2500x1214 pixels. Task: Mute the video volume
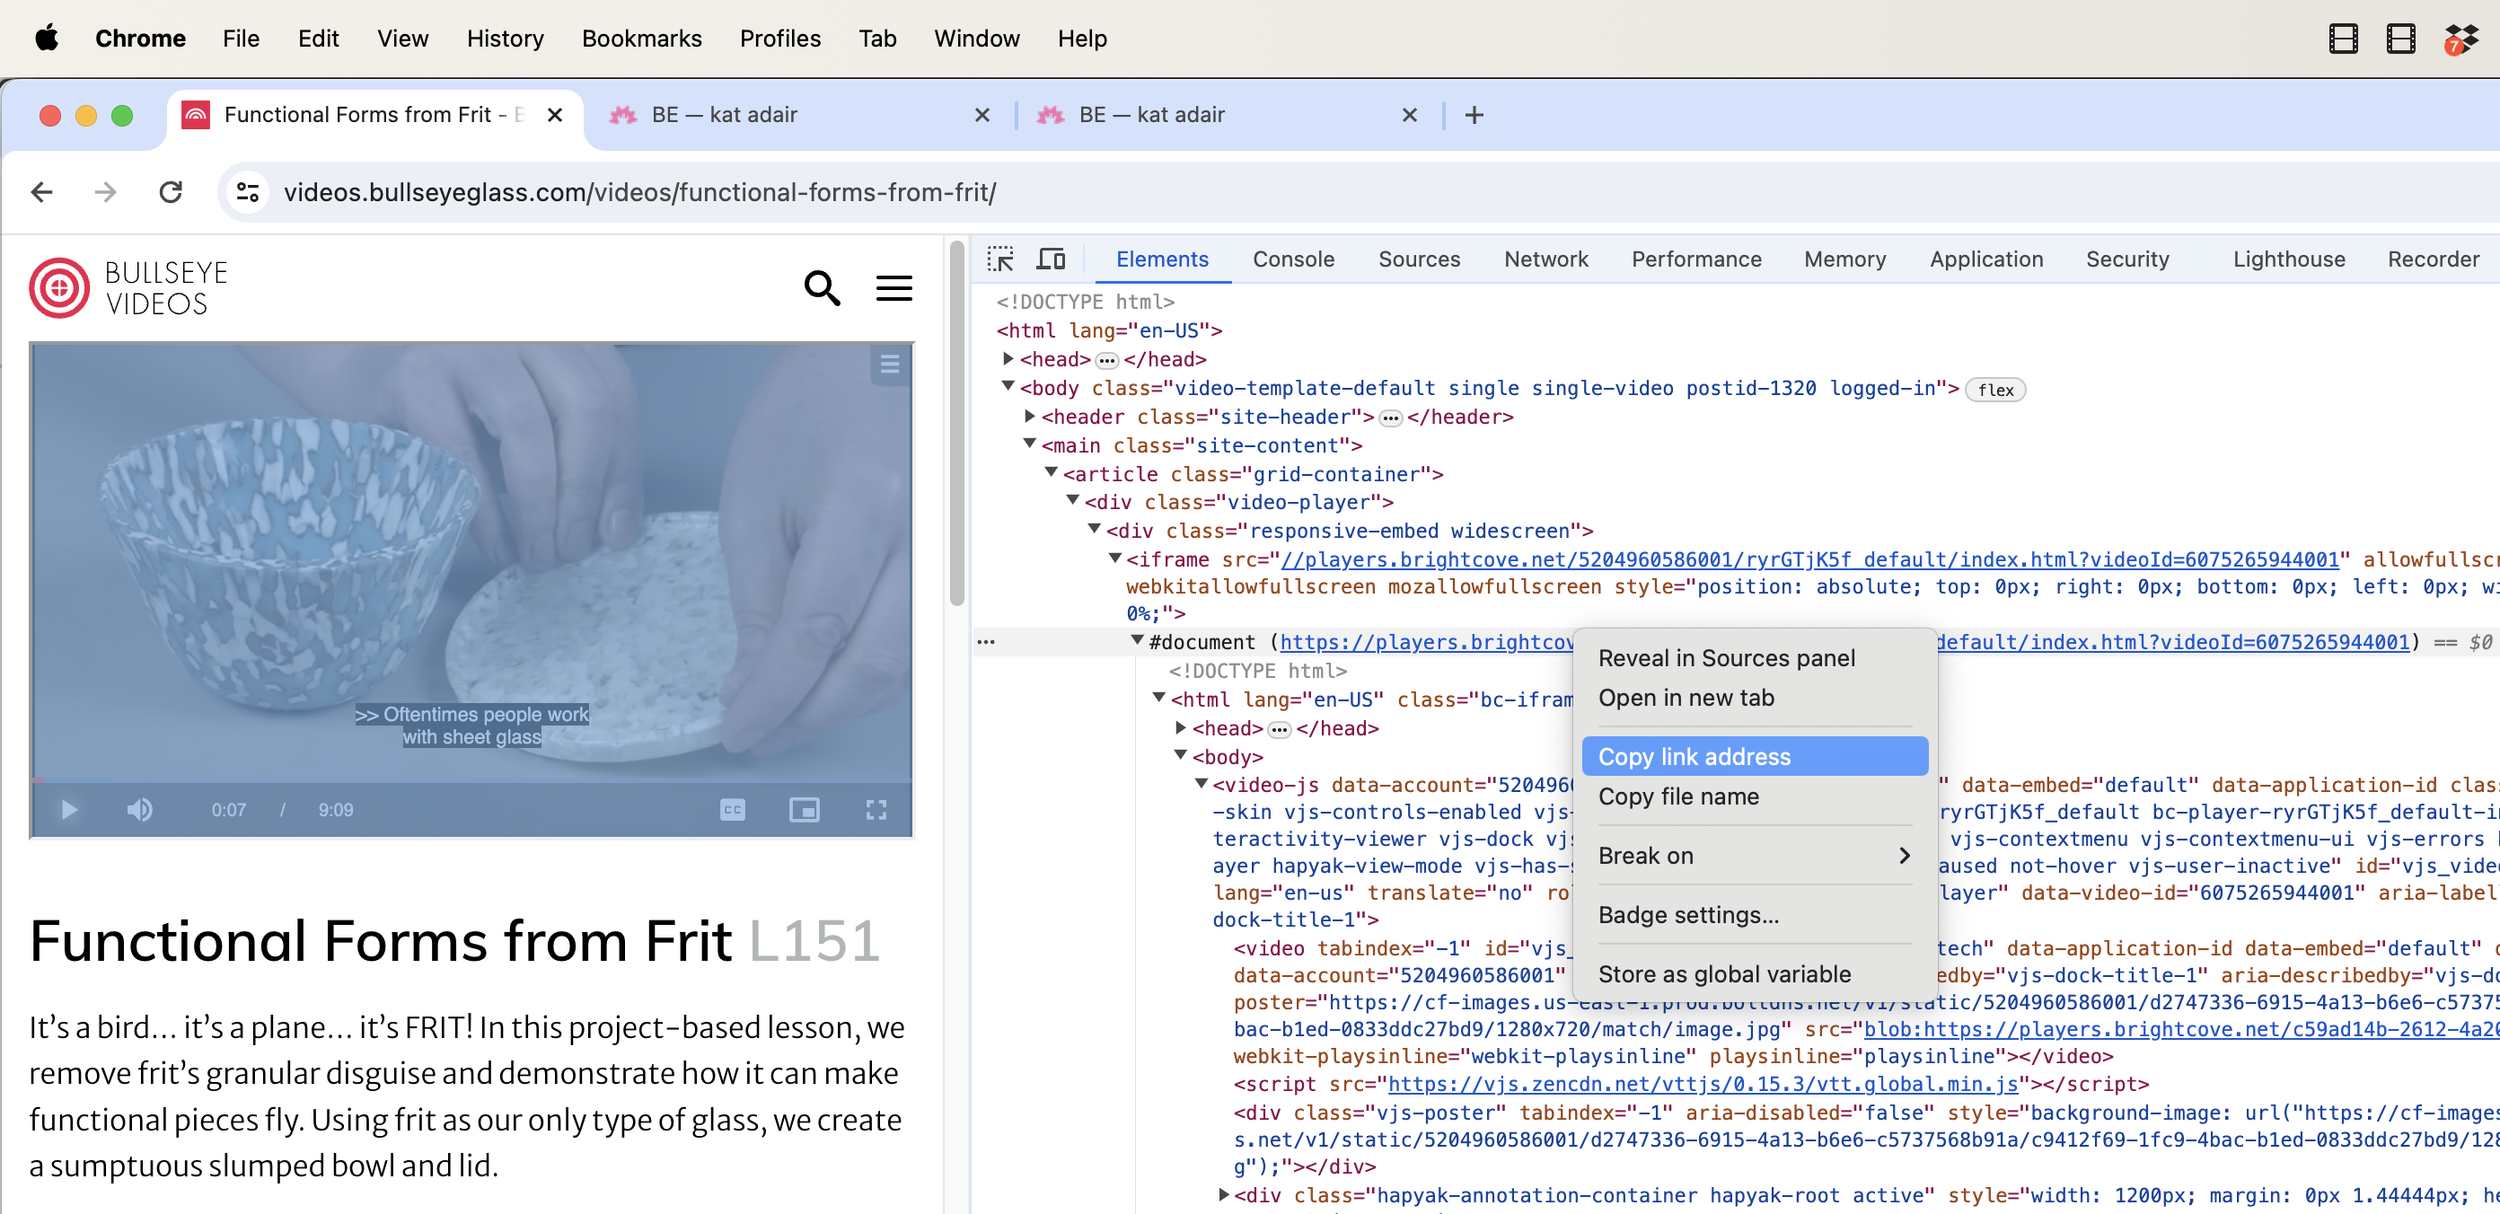coord(140,810)
